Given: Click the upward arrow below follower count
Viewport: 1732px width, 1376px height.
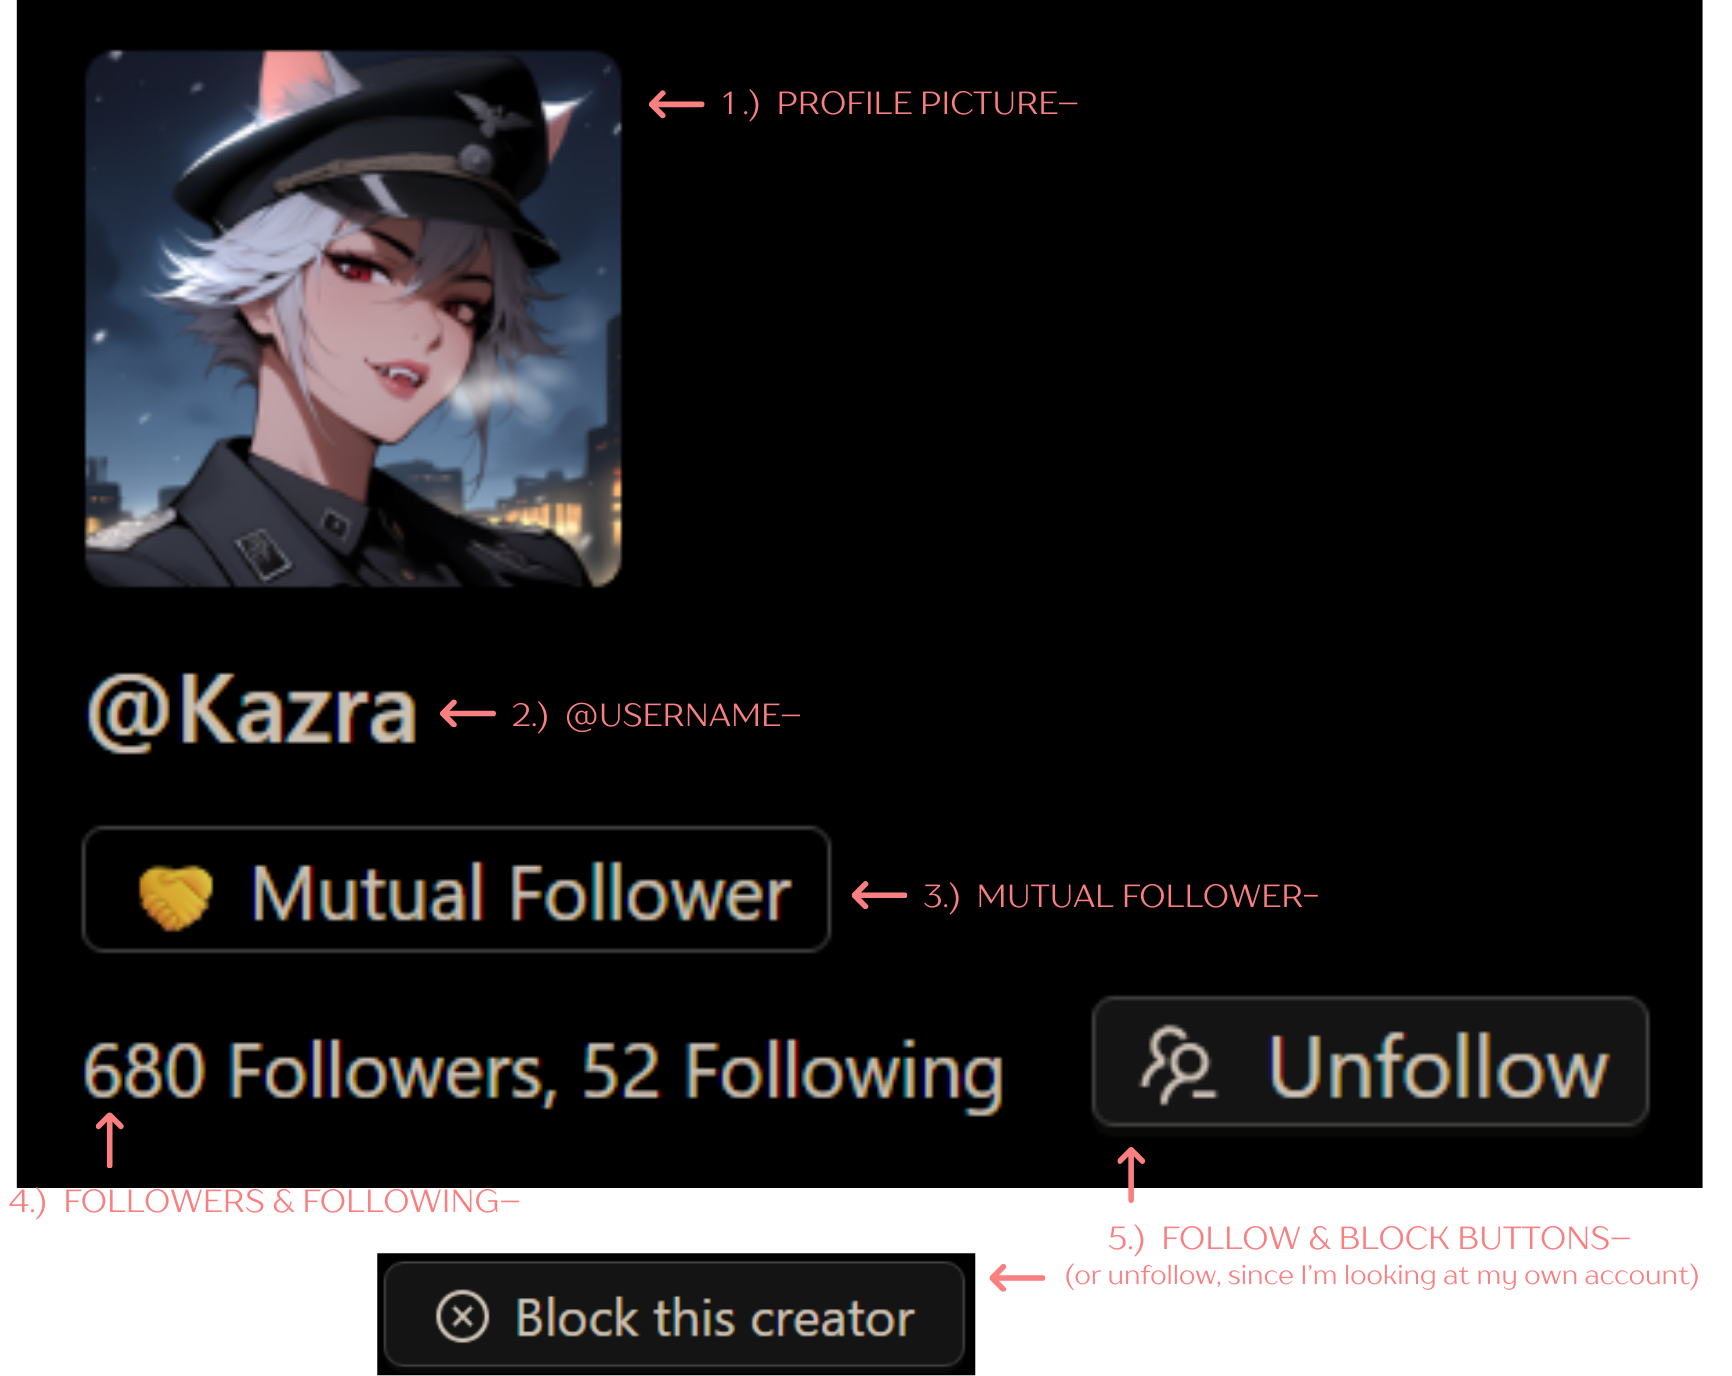Looking at the screenshot, I should (110, 1141).
